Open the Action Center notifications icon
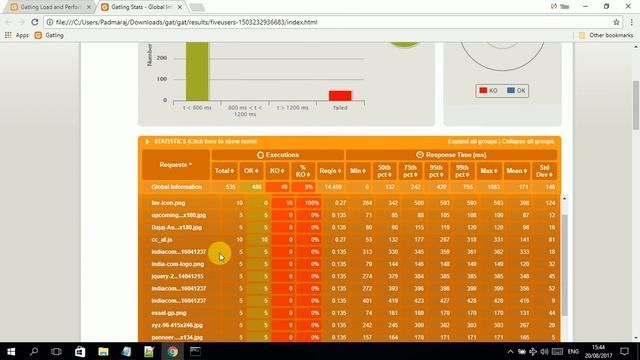640x360 pixels. click(x=624, y=351)
